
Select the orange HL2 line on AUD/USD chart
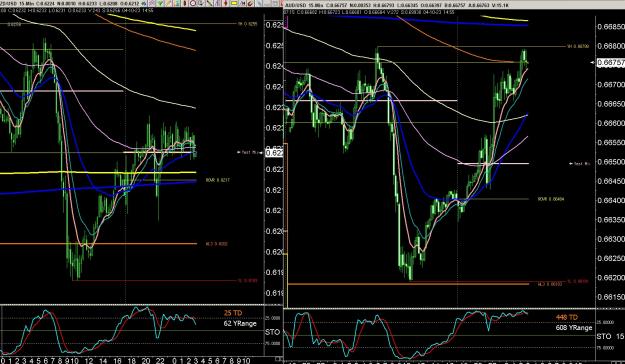[x=409, y=284]
